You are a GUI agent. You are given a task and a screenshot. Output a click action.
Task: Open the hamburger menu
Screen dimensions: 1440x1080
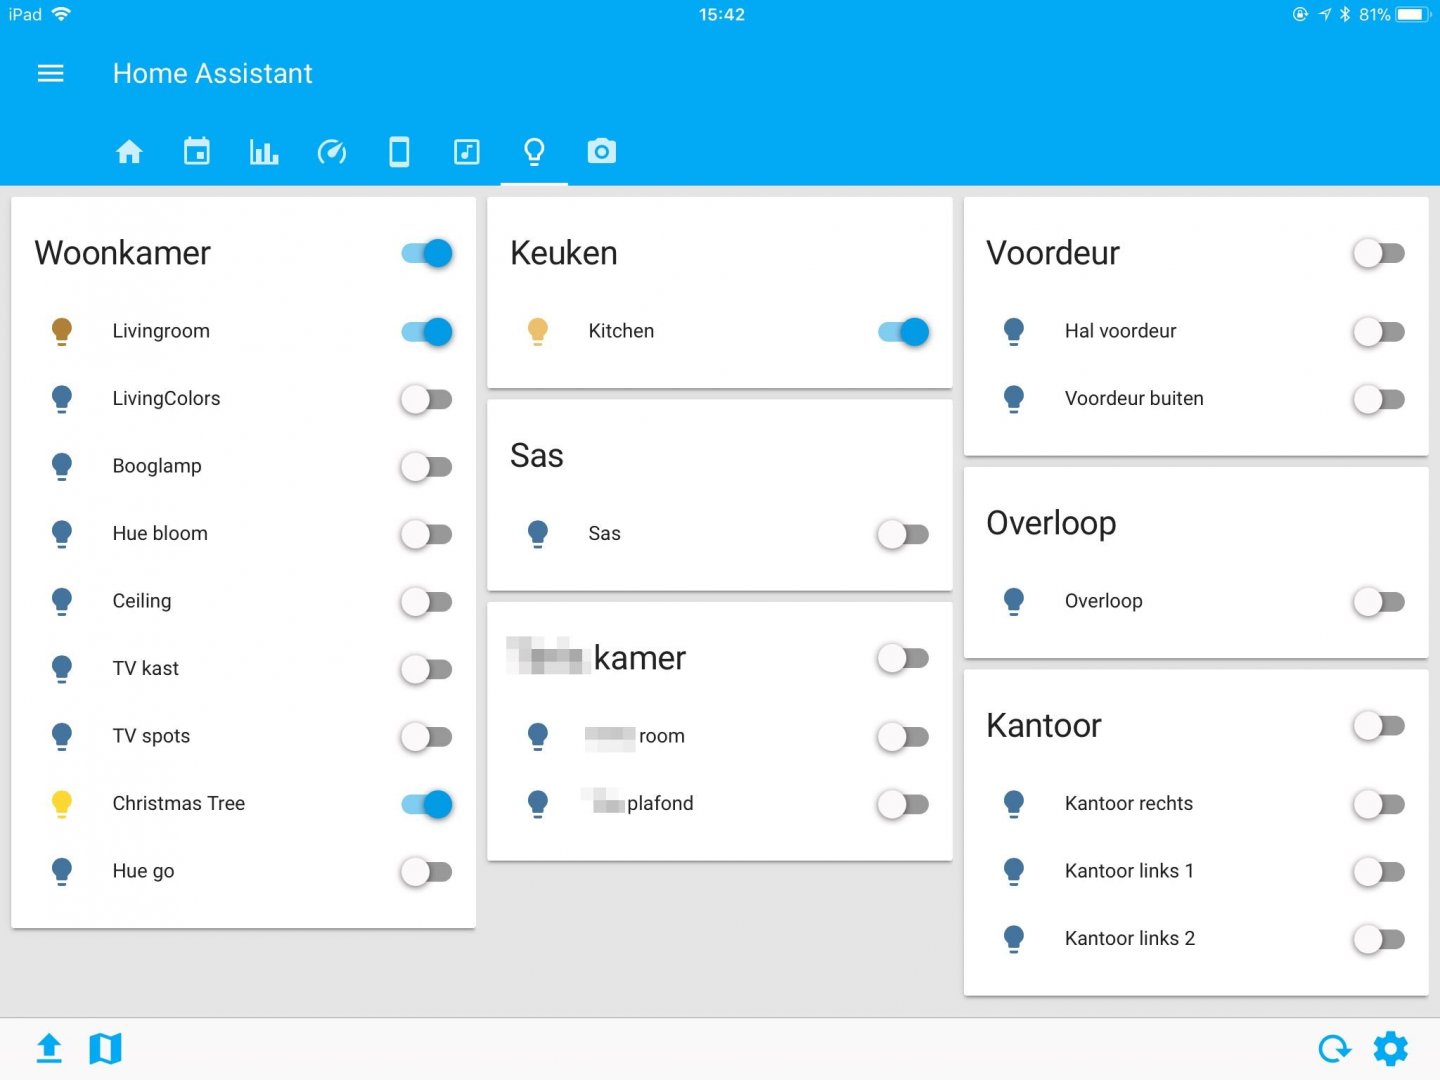pos(50,73)
